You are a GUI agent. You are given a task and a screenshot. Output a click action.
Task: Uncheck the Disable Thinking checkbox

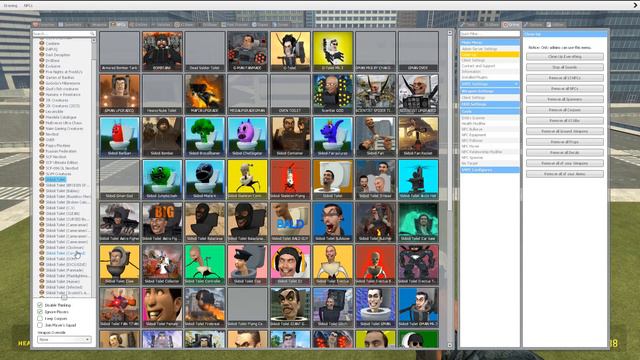(40, 305)
